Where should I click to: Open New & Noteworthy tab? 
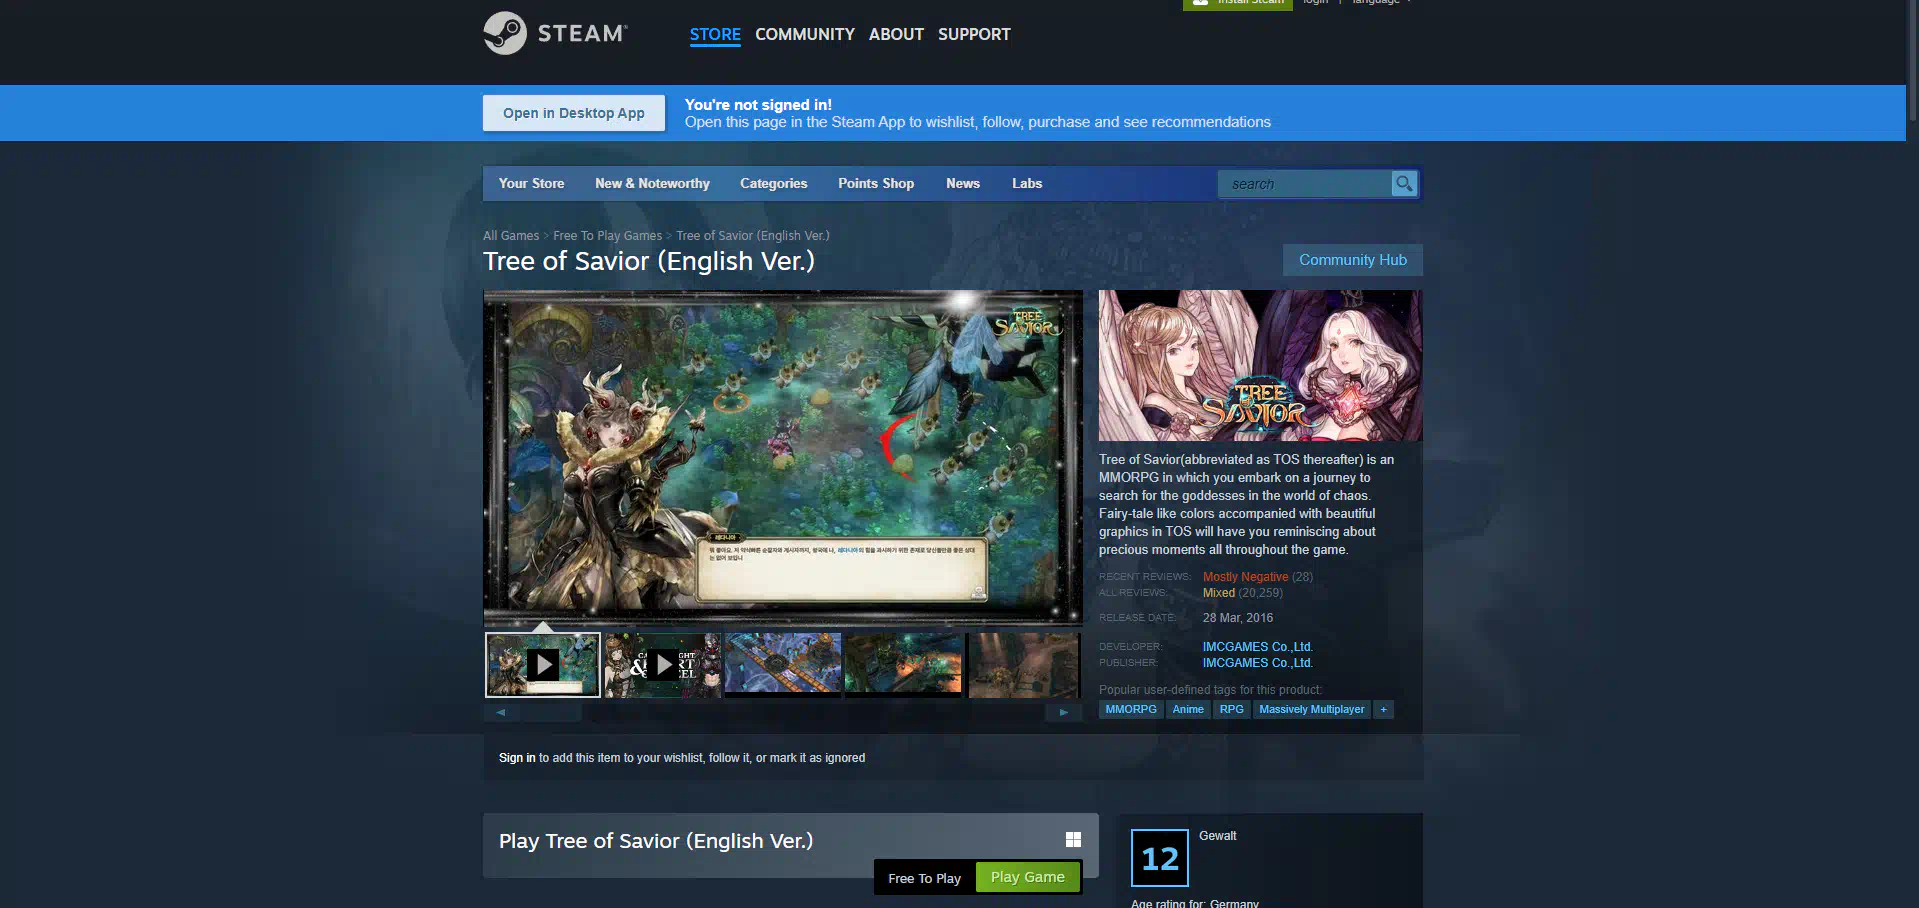point(652,183)
